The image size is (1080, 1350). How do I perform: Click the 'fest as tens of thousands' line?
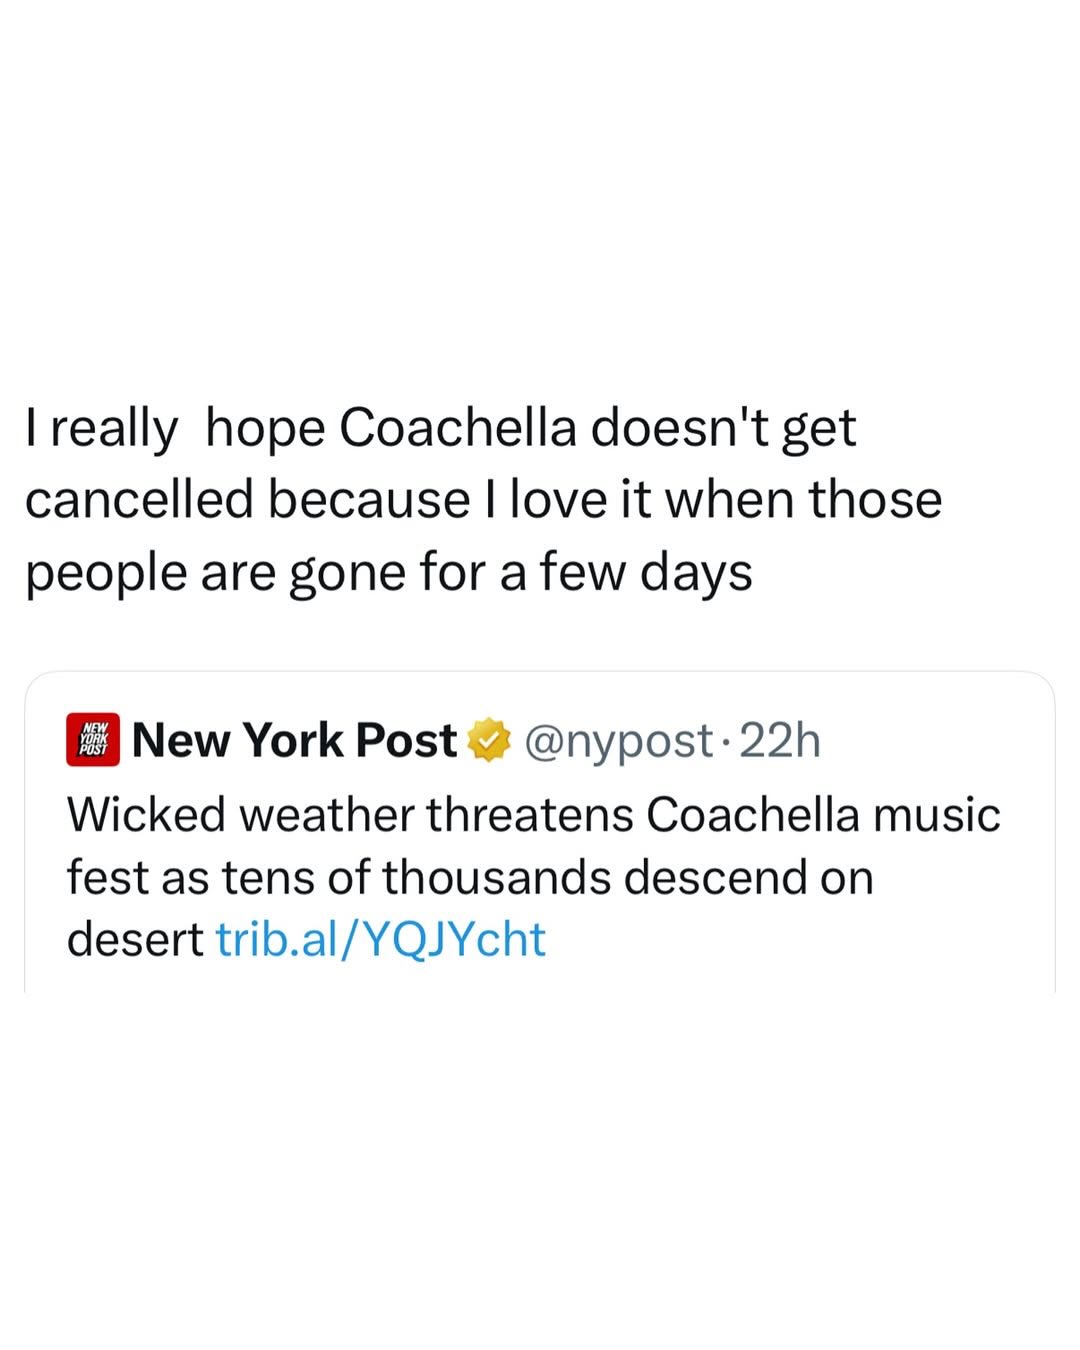[470, 877]
